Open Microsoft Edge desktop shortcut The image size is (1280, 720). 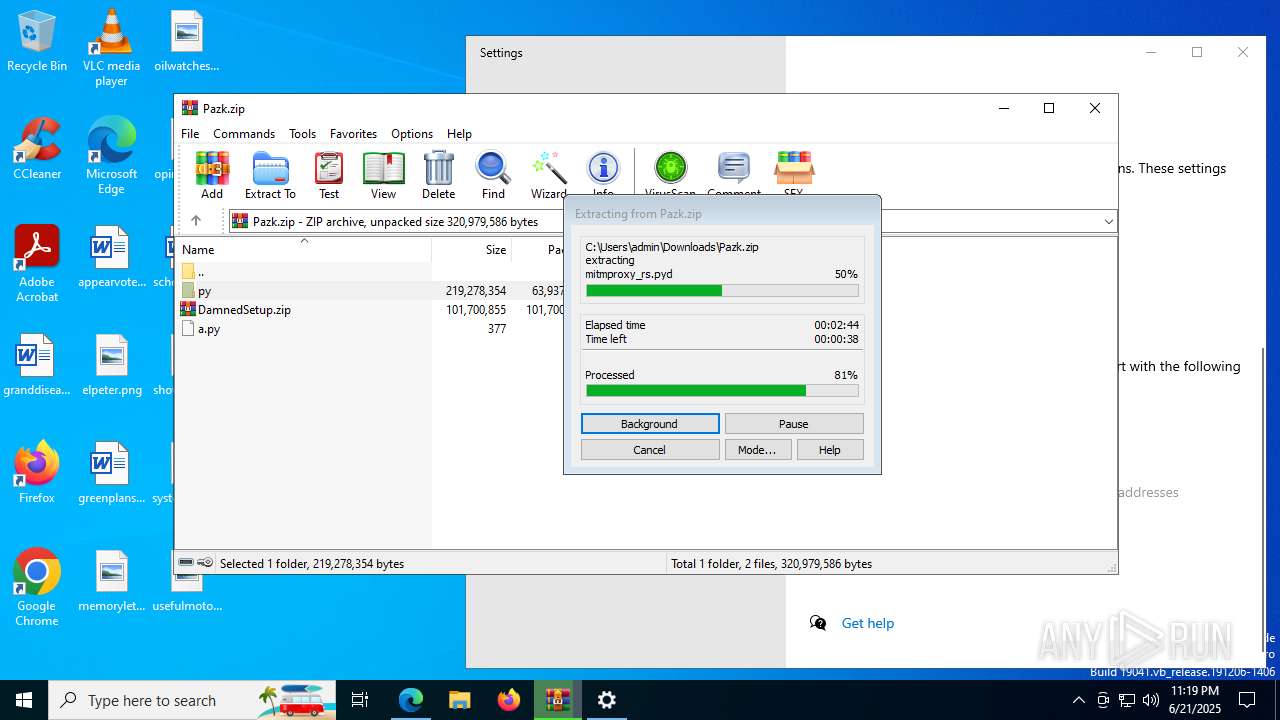111,155
